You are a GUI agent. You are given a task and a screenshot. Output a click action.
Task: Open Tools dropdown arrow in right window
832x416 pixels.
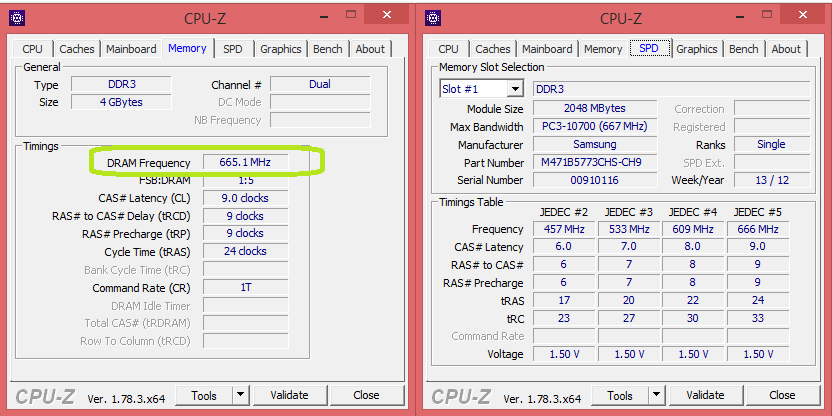pyautogui.click(x=656, y=395)
